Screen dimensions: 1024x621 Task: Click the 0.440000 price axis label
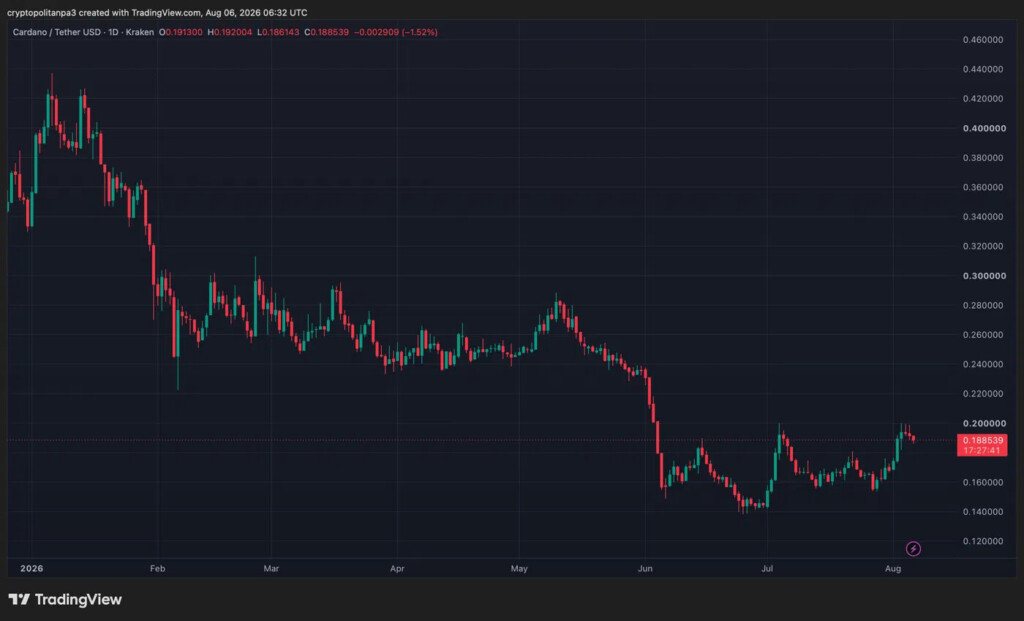(x=983, y=69)
